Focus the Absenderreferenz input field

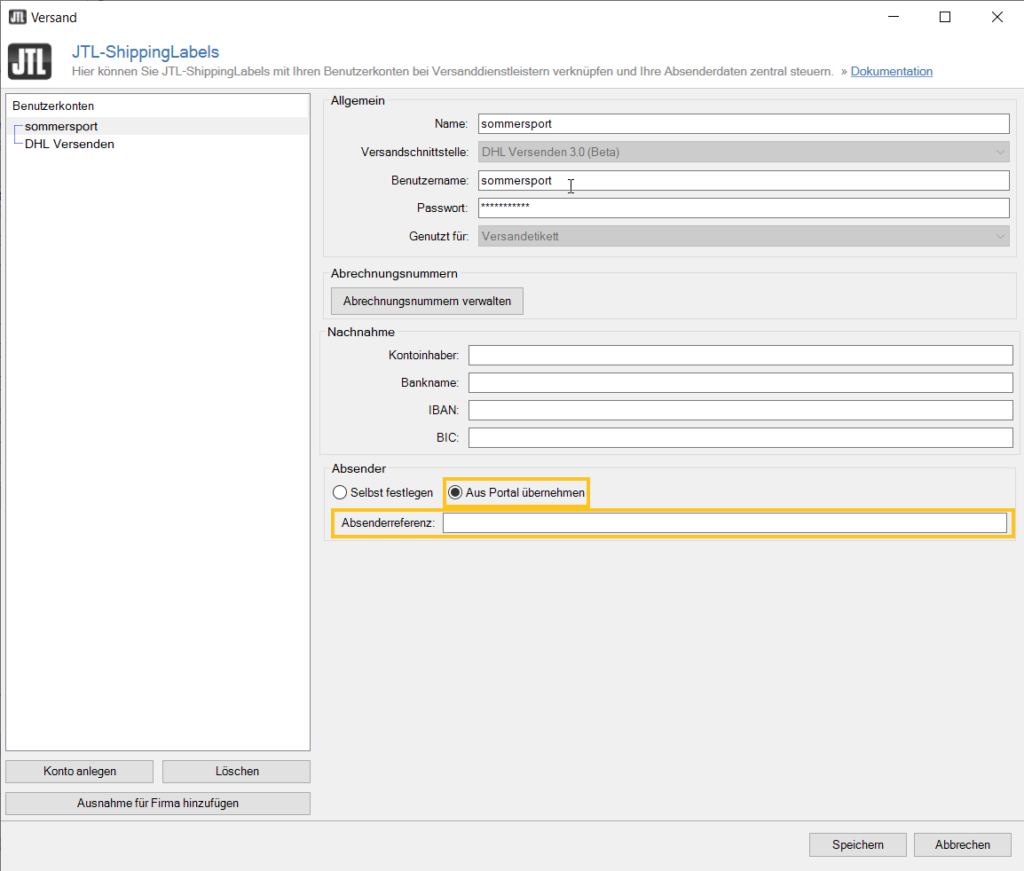724,523
